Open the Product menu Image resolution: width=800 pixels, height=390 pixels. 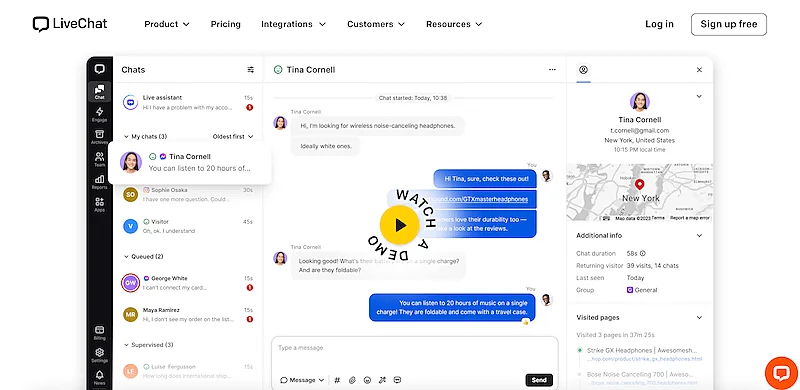click(x=167, y=24)
